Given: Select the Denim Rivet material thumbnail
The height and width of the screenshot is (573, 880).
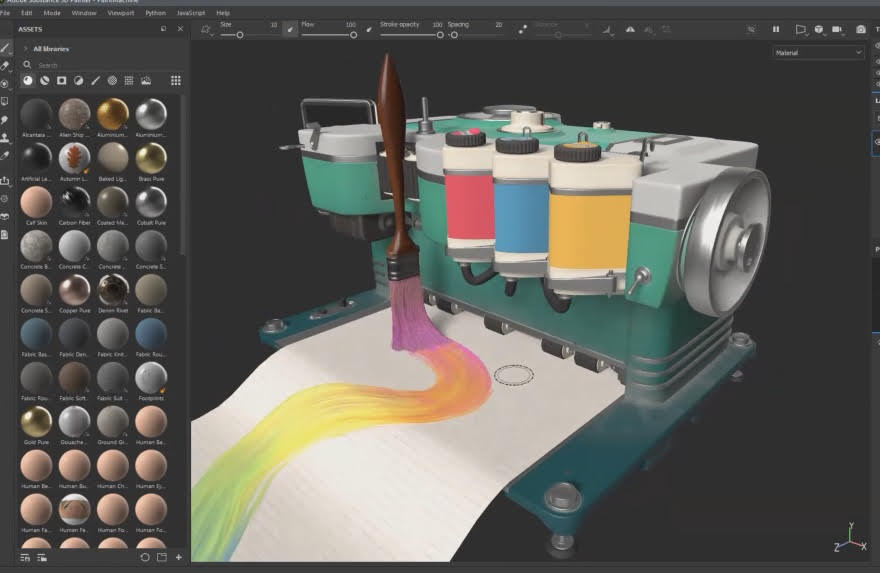Looking at the screenshot, I should (x=113, y=290).
